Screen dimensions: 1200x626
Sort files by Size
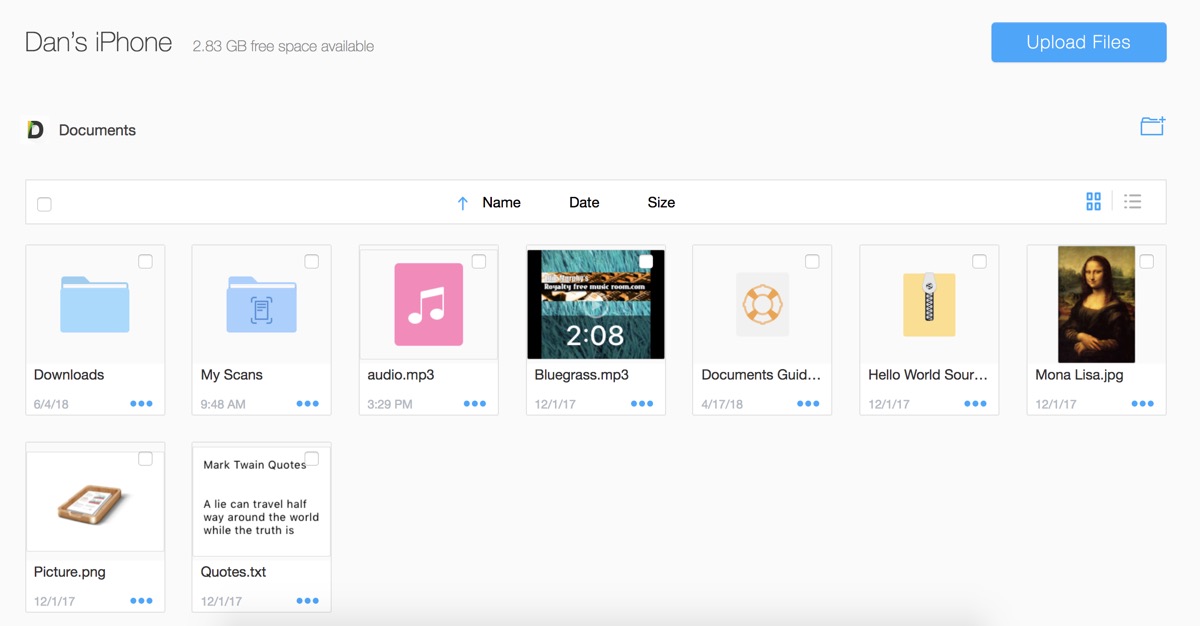661,202
